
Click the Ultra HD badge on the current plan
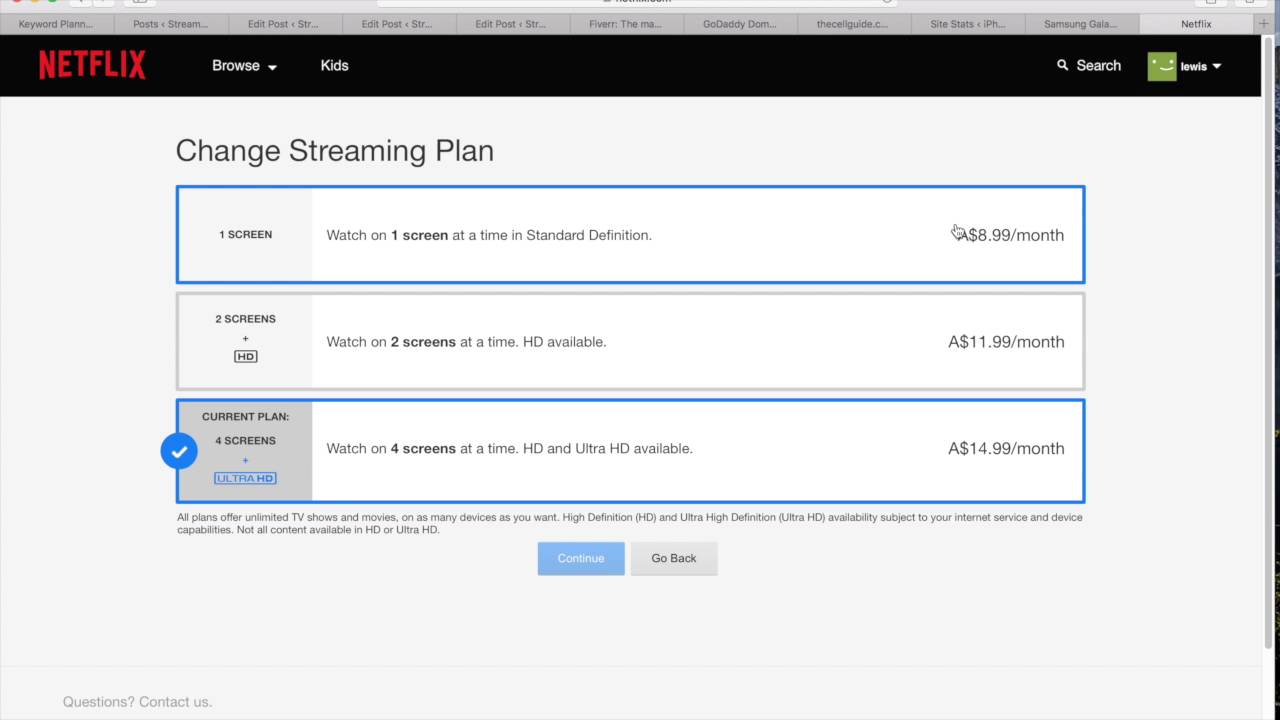245,478
